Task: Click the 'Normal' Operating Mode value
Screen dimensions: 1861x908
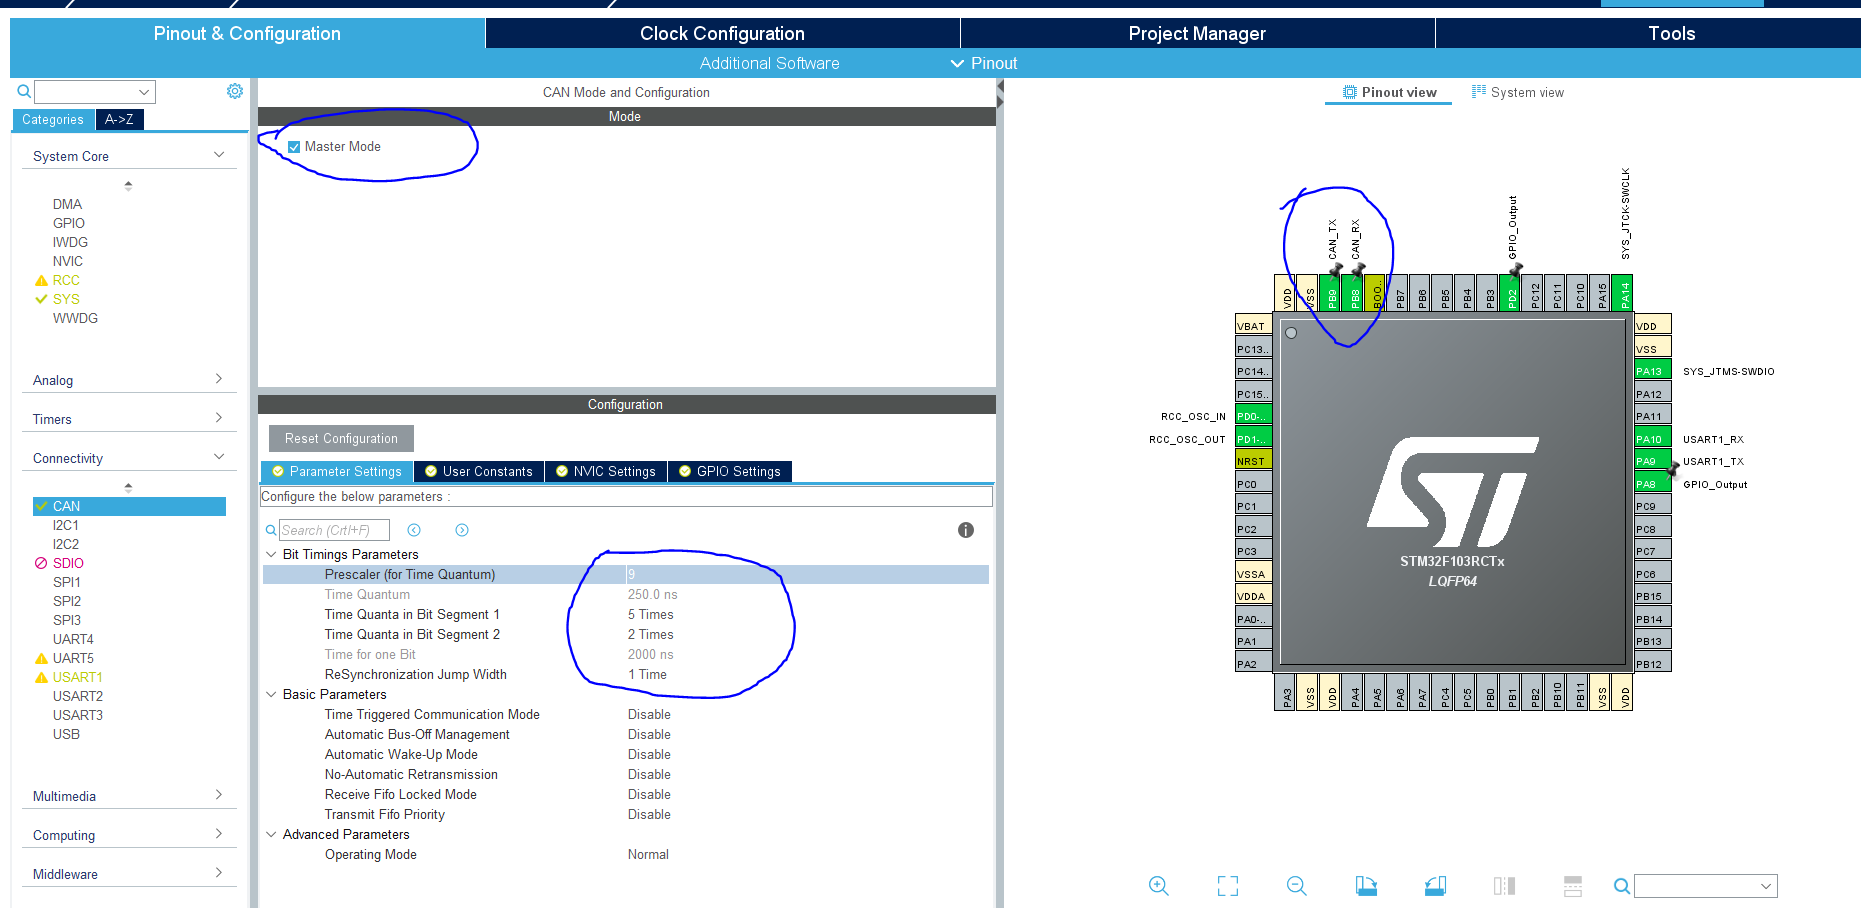Action: [x=648, y=854]
